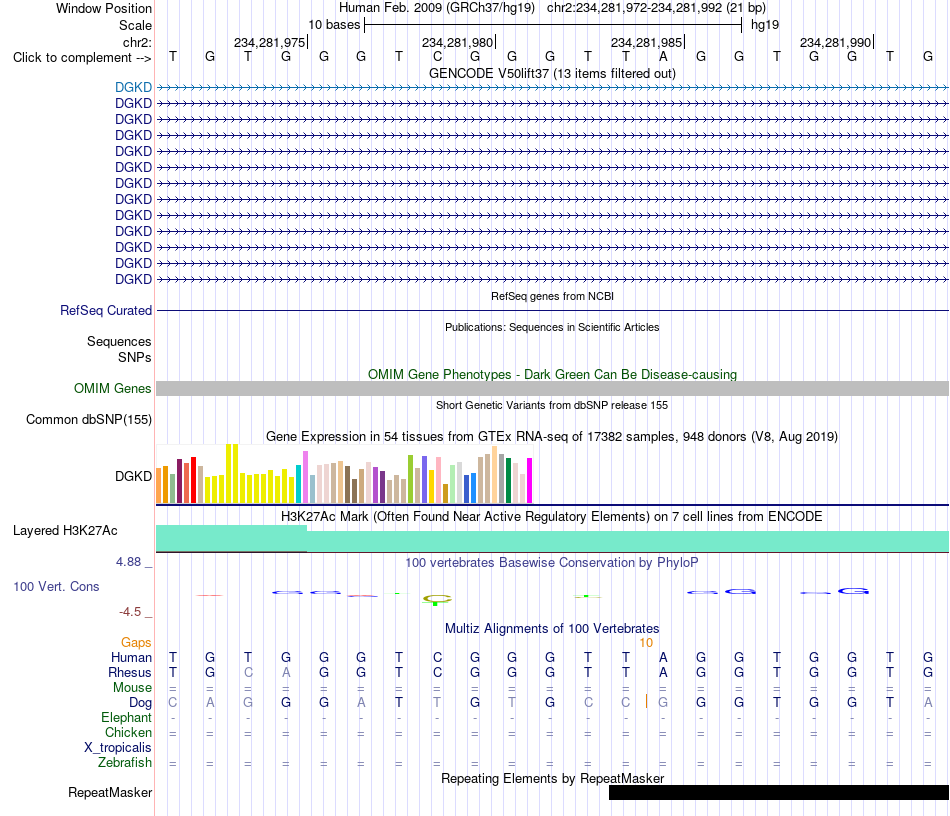Open 'Multiz Alignments of 100 Vertebrates' title
This screenshot has height=816, width=950.
[552, 628]
